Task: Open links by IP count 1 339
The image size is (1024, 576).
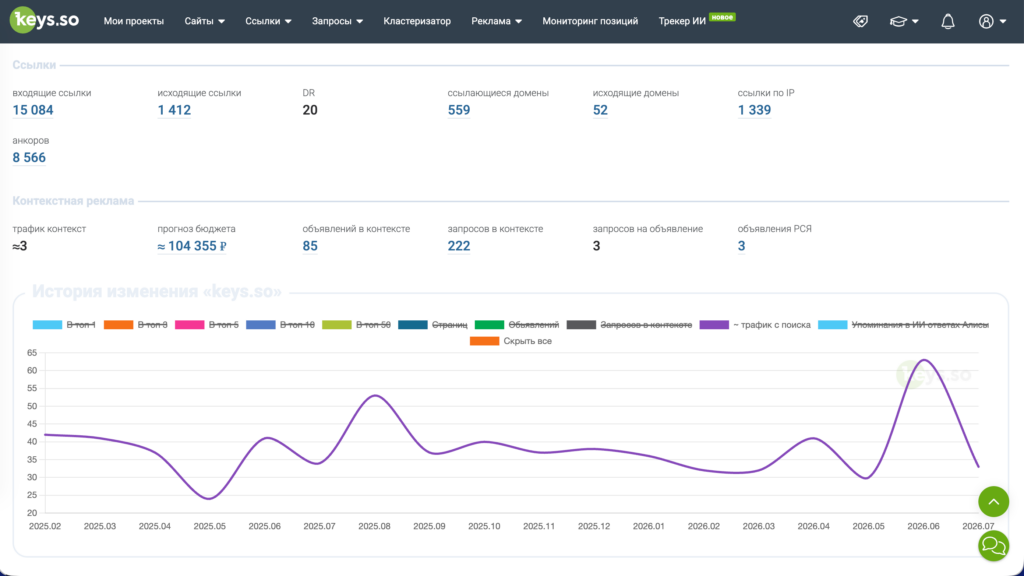Action: (754, 110)
